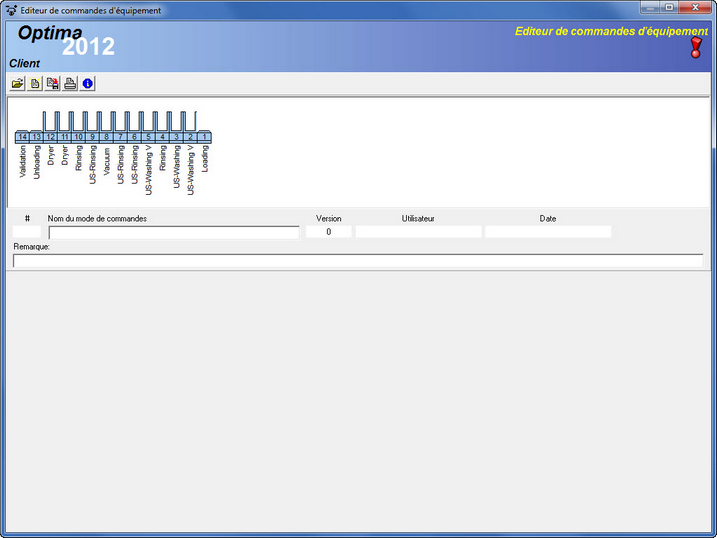This screenshot has height=538, width=717.
Task: Minimize the Editeur de commandes window
Action: (x=650, y=7)
